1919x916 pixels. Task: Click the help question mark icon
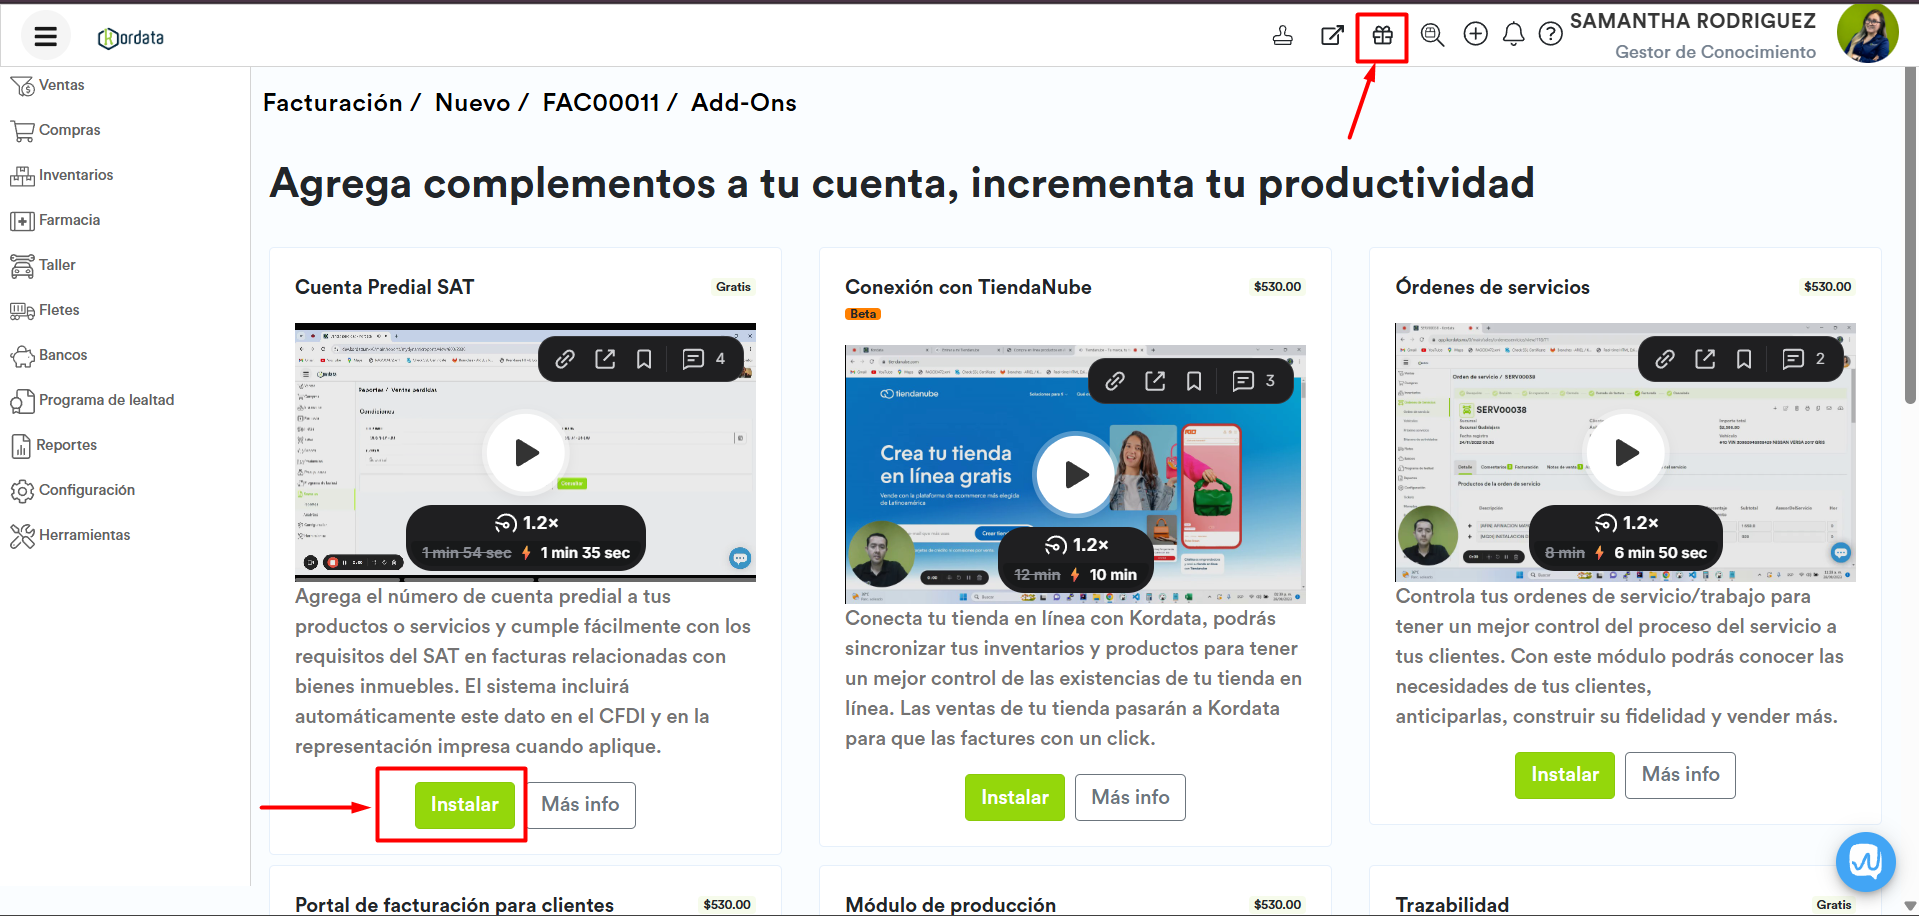pyautogui.click(x=1550, y=35)
